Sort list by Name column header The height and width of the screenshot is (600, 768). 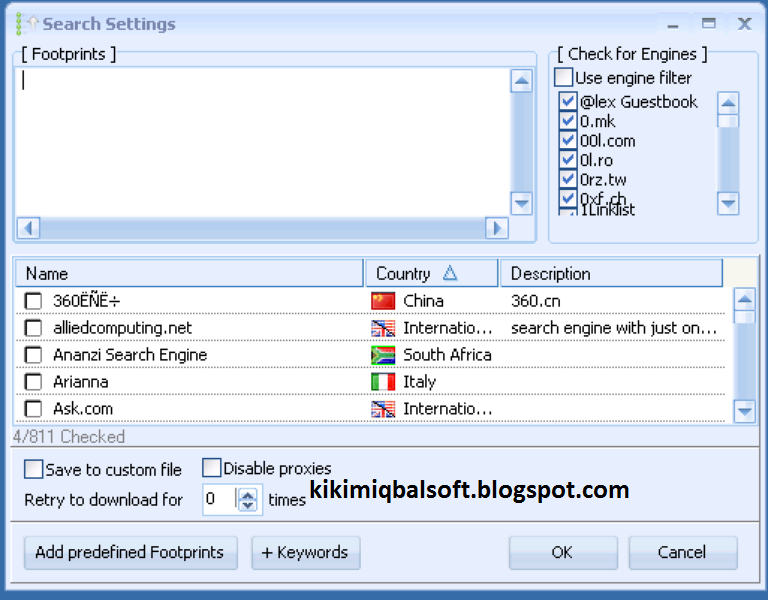tap(190, 273)
